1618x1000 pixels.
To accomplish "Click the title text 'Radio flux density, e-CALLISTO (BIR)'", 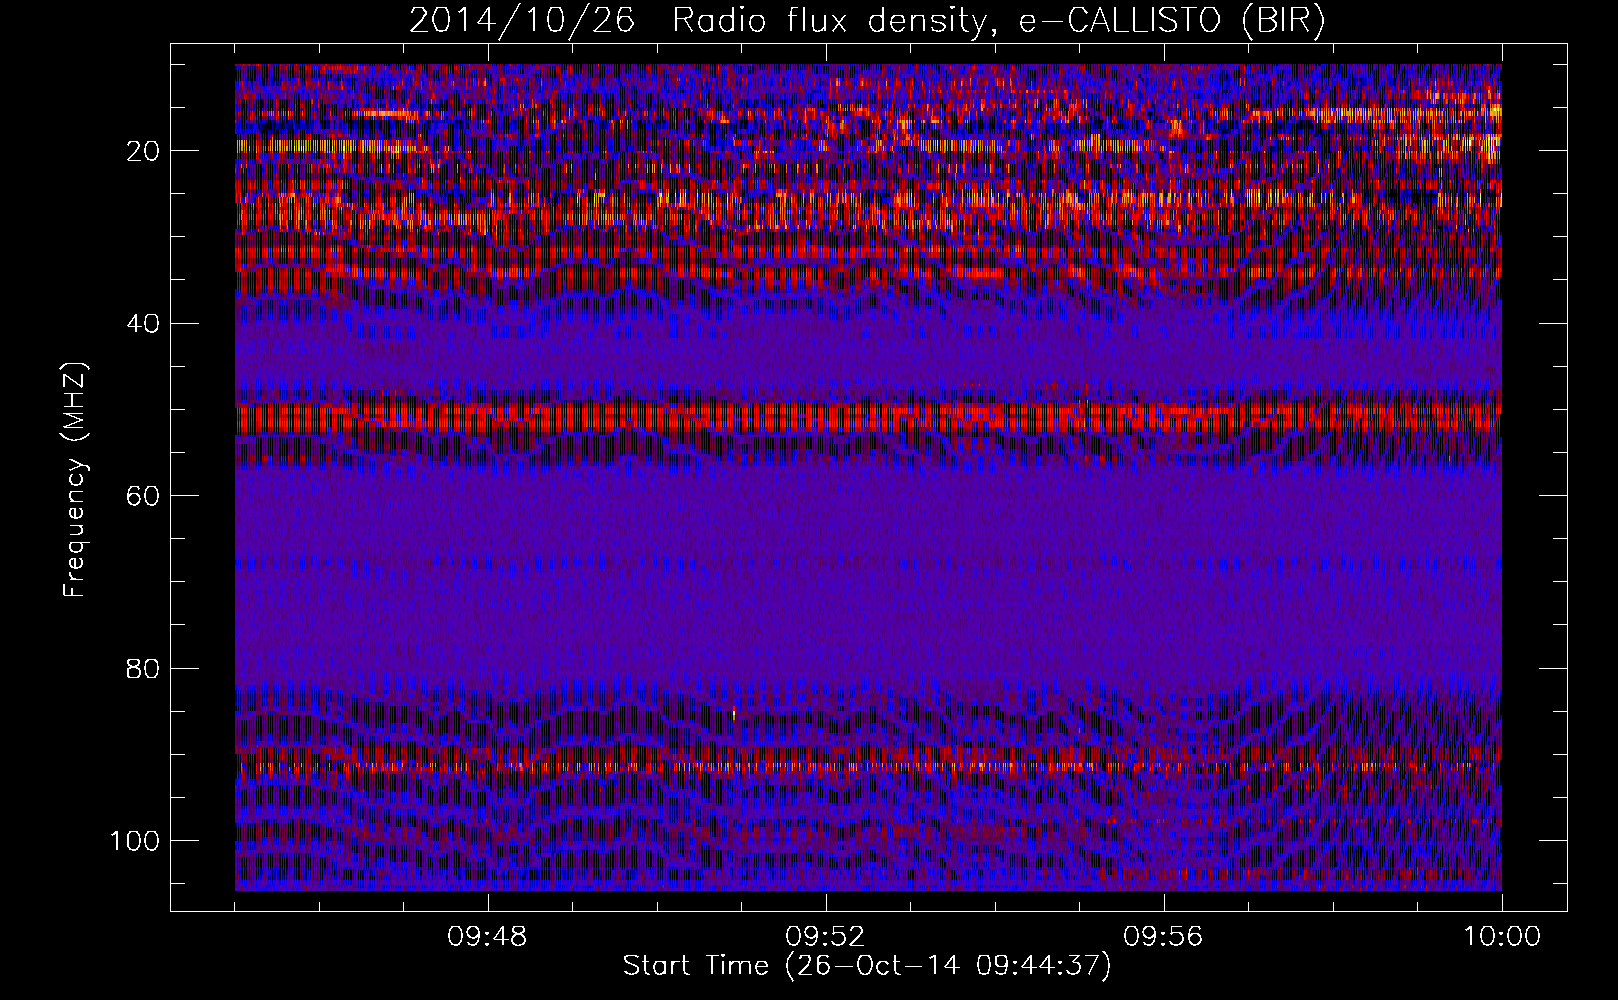I will point(999,21).
